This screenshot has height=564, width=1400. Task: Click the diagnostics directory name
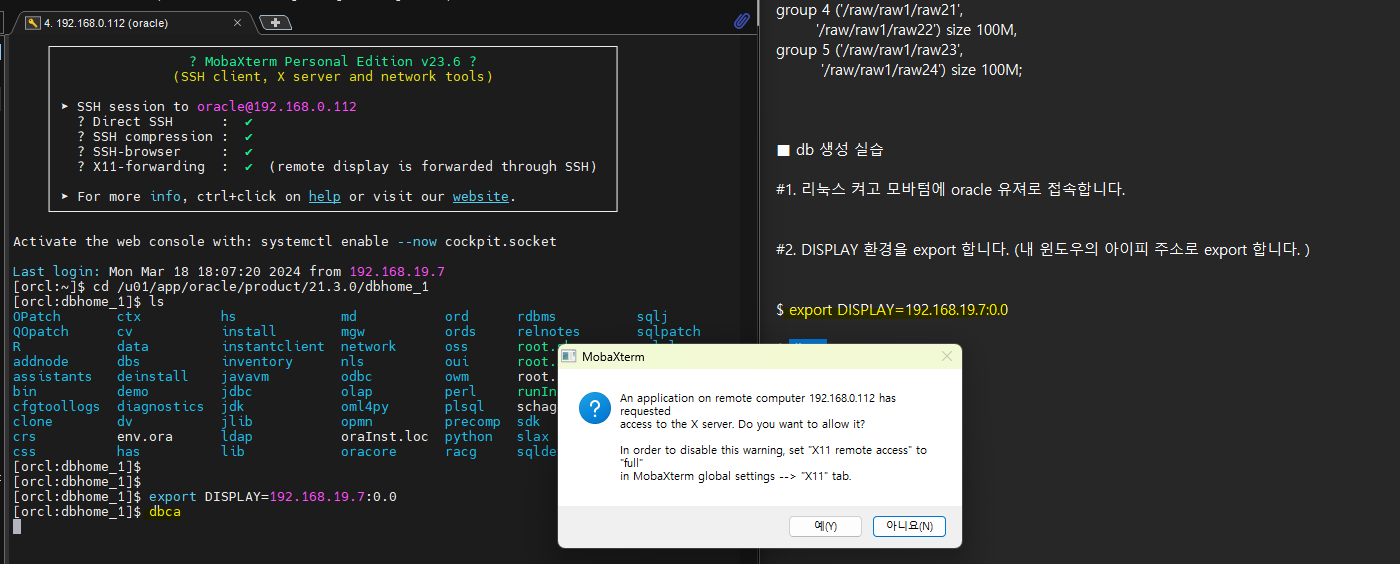[161, 407]
